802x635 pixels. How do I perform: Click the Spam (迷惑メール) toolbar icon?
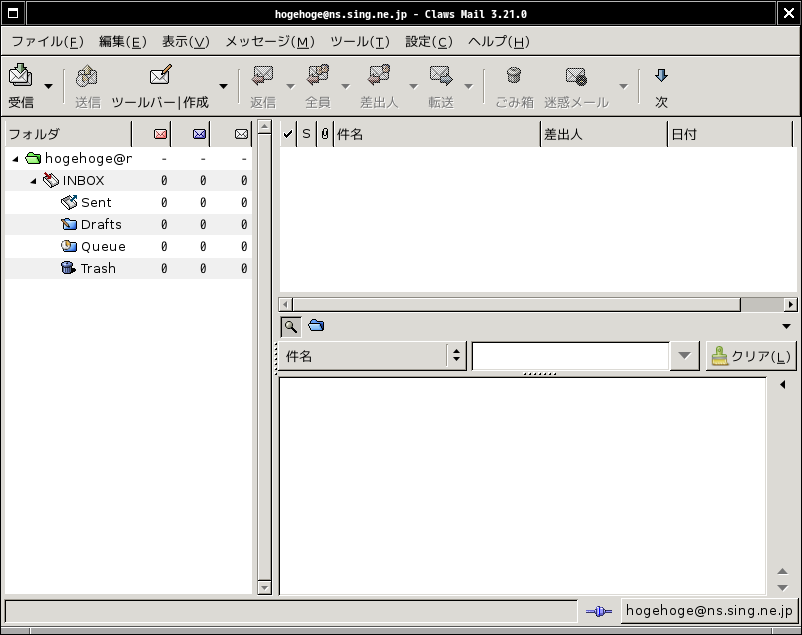point(576,76)
